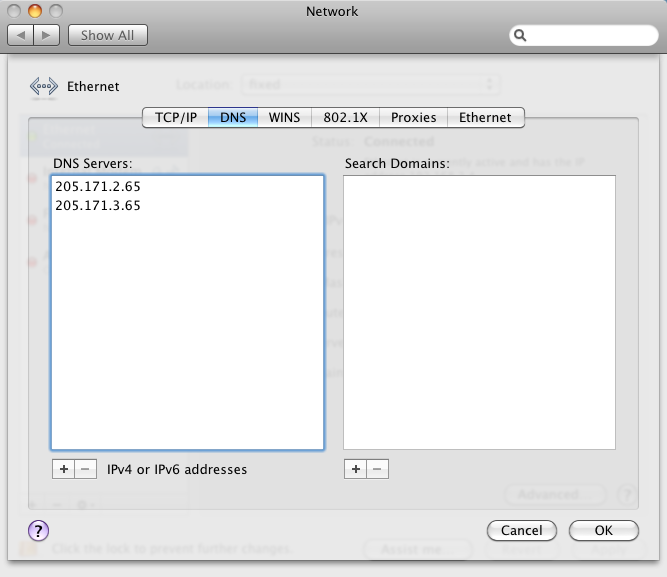The height and width of the screenshot is (577, 667).
Task: Remove the selected search domain
Action: pos(378,469)
